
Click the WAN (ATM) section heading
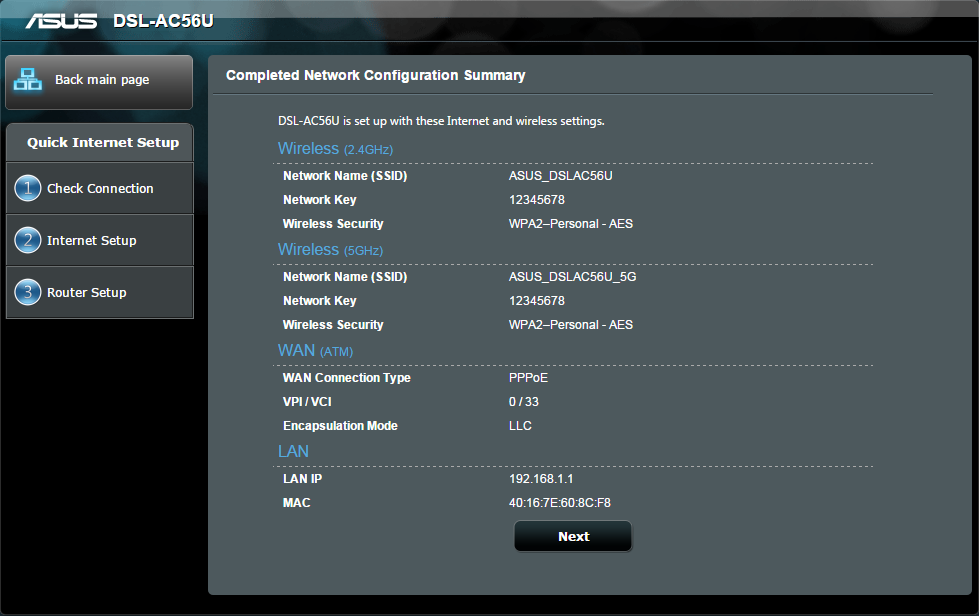coord(315,351)
